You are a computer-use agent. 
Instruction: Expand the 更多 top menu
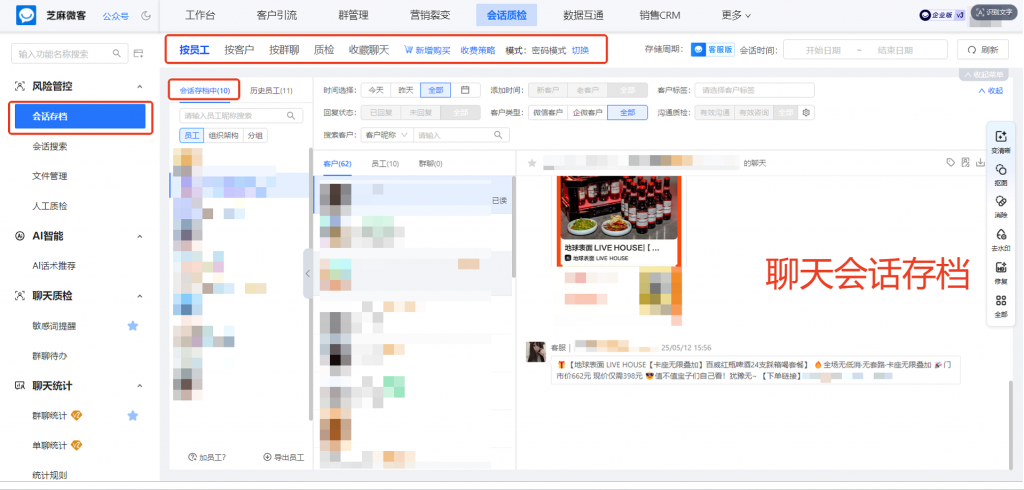(x=736, y=16)
